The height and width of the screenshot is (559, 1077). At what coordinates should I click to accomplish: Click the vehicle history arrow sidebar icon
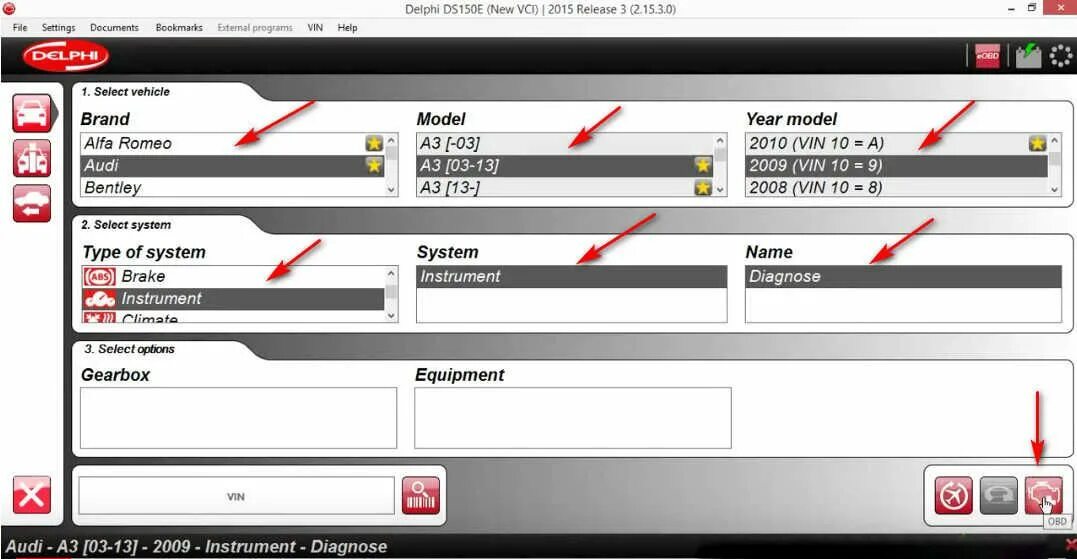pyautogui.click(x=32, y=203)
